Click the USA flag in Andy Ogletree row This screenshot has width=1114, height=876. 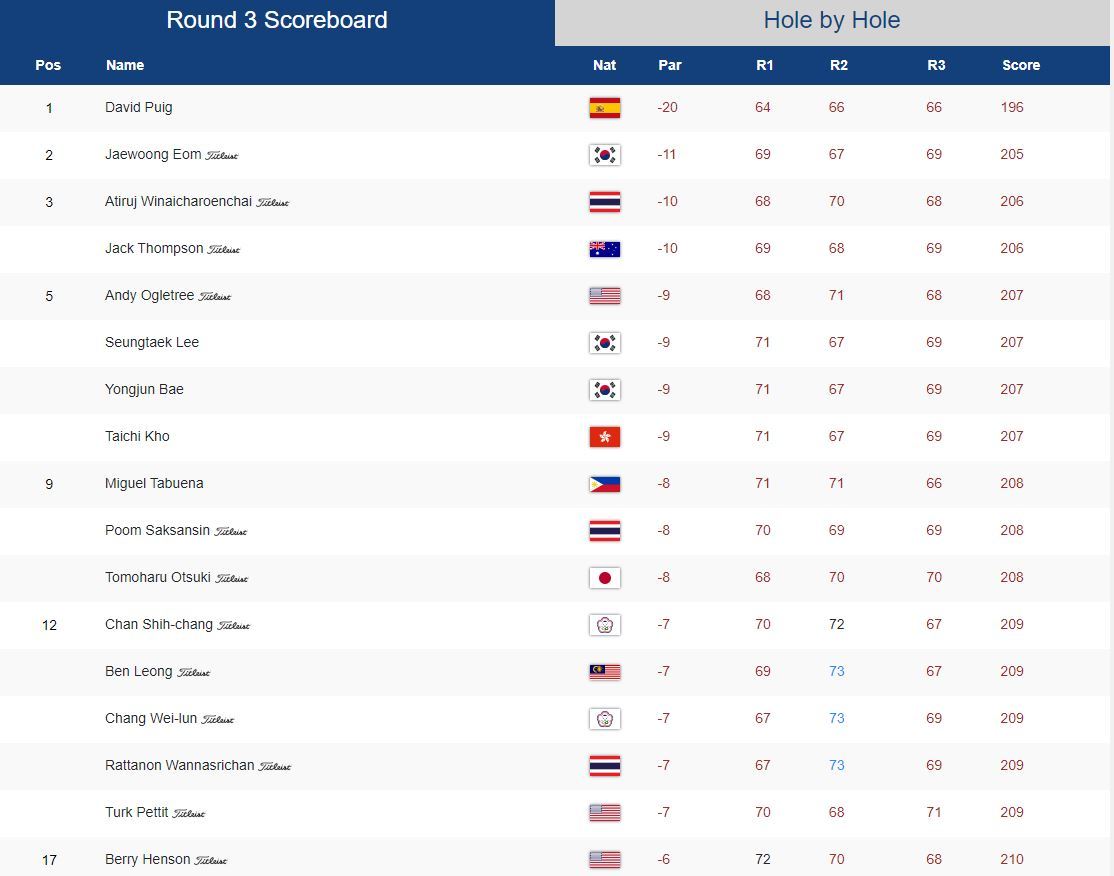[x=604, y=296]
